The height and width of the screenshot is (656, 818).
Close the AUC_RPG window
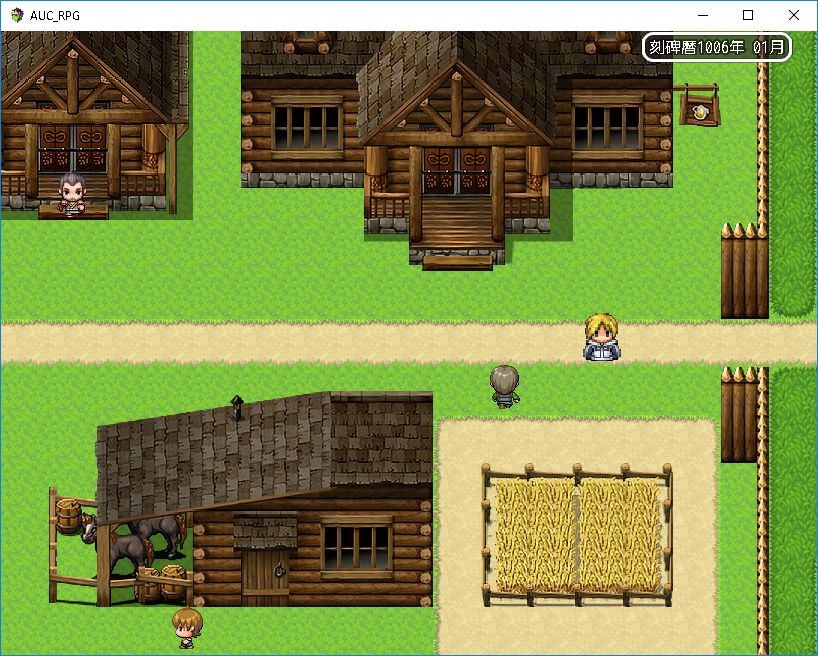(x=793, y=15)
